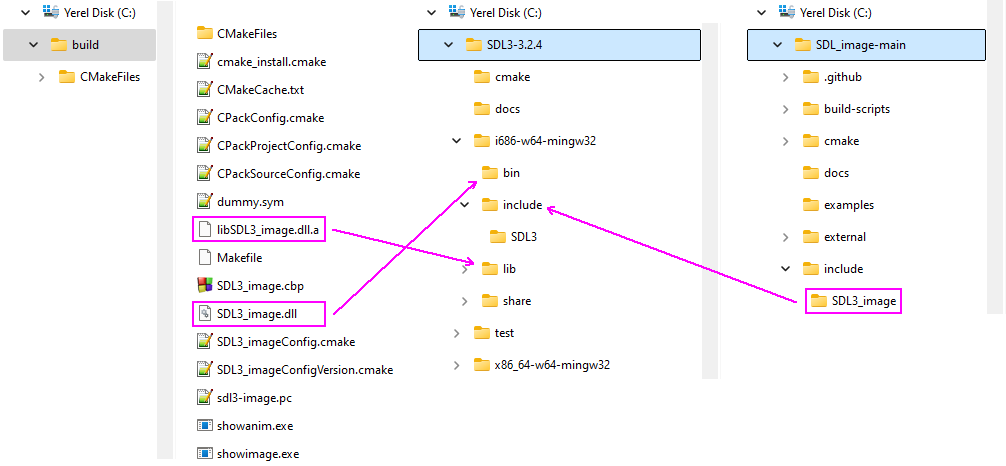Select dummy.sym file icon
1006x466 pixels.
click(205, 202)
